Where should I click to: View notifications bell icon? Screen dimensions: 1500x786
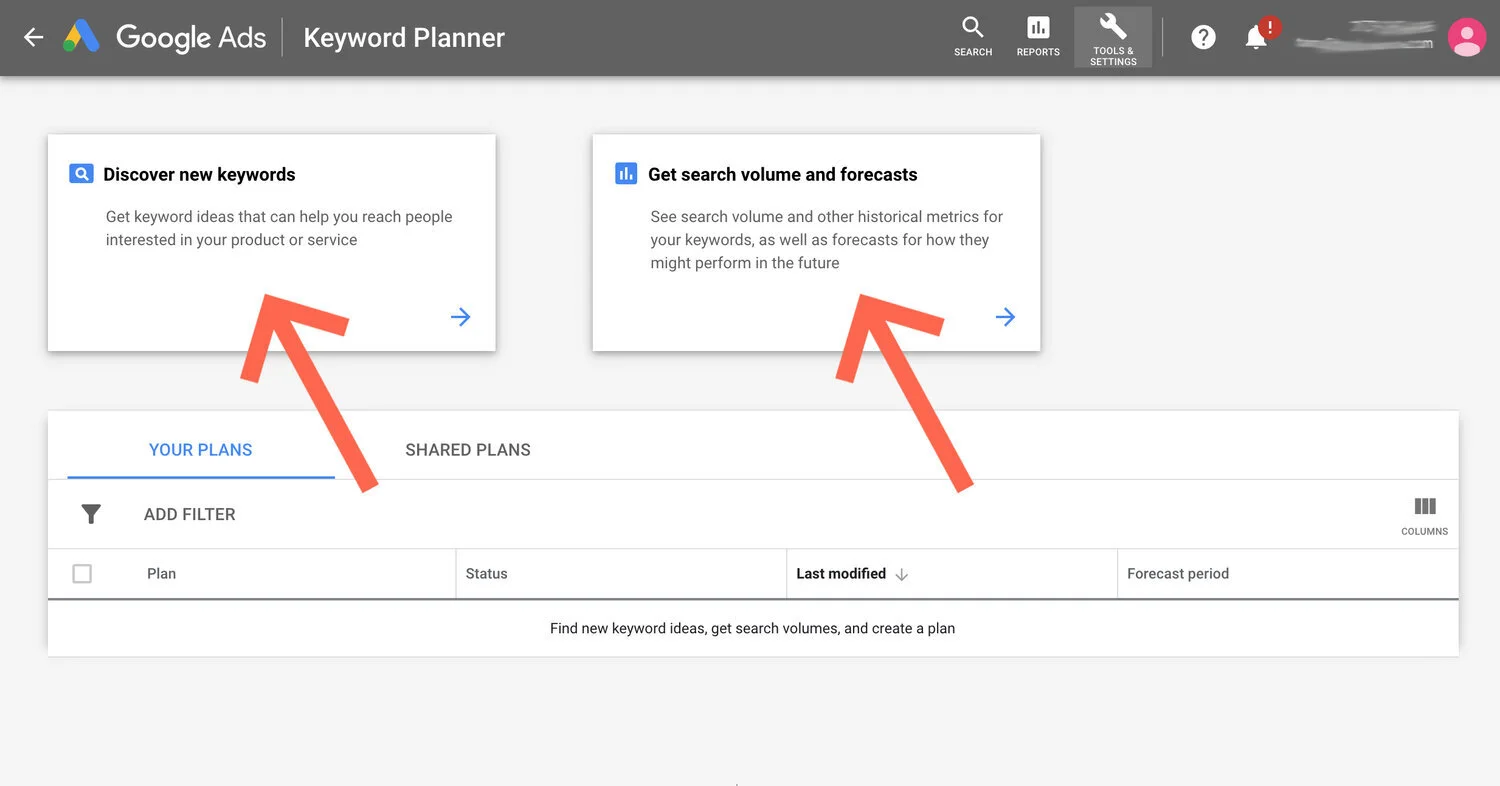click(x=1256, y=38)
